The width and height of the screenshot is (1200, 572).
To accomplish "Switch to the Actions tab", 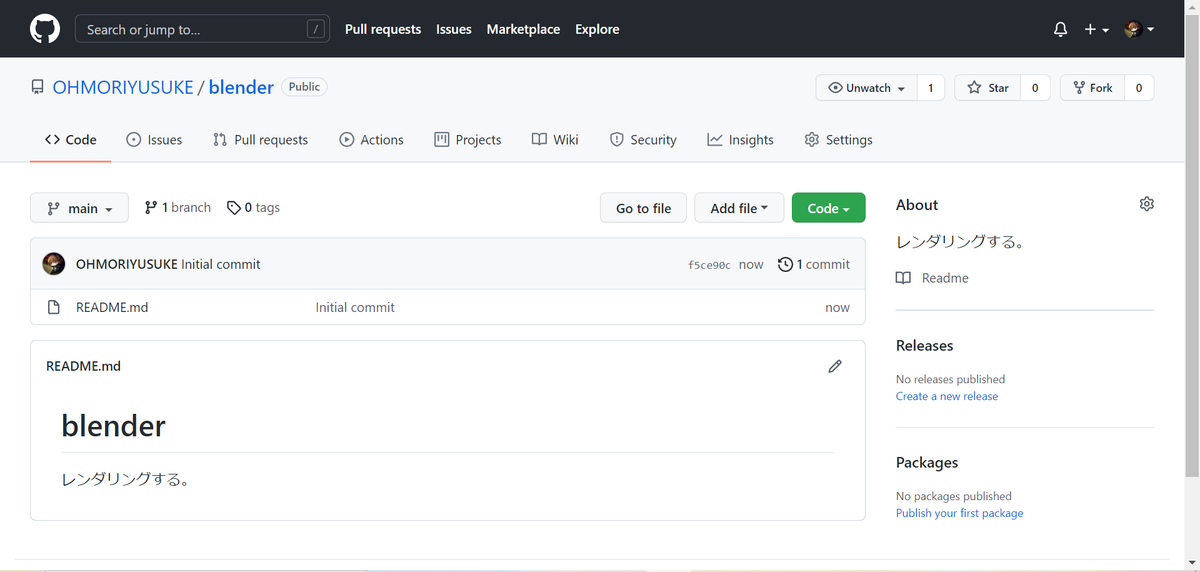I will (x=371, y=140).
